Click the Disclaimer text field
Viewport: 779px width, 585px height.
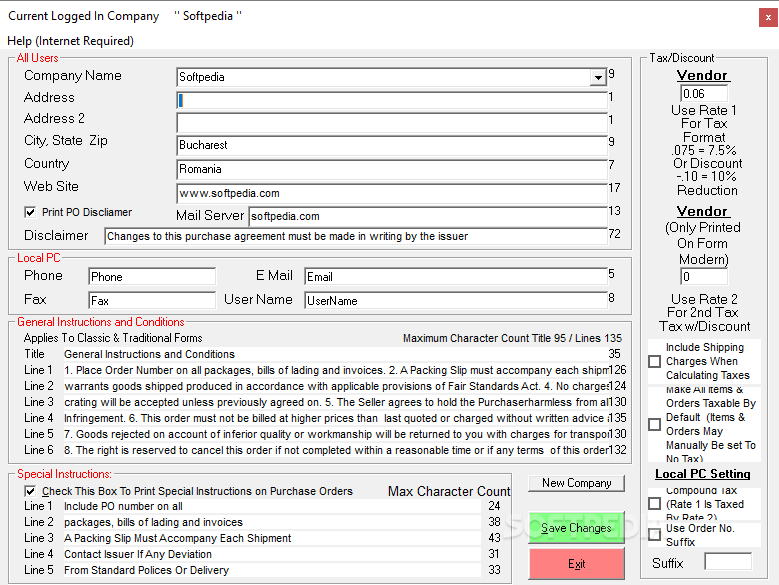(356, 236)
